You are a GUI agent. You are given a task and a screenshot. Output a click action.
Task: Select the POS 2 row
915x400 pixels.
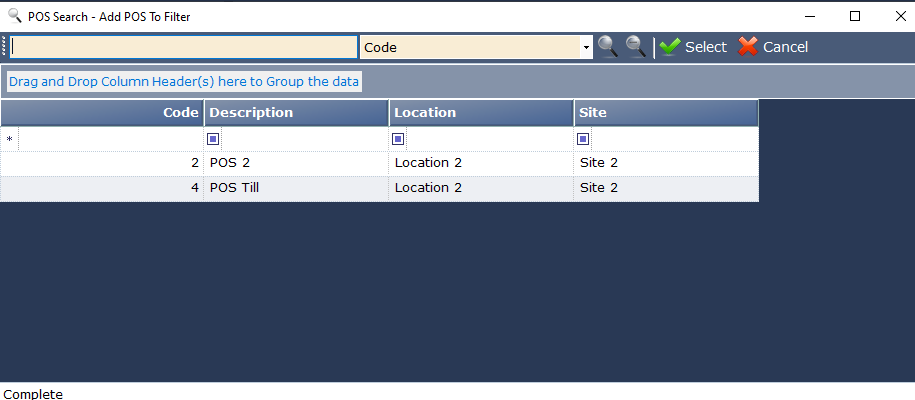point(379,163)
